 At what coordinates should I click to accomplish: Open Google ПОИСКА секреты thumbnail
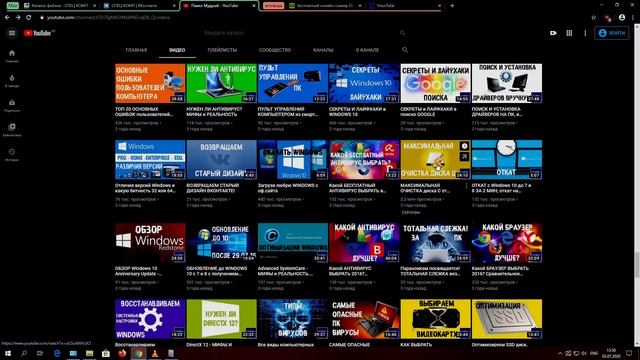click(x=436, y=83)
